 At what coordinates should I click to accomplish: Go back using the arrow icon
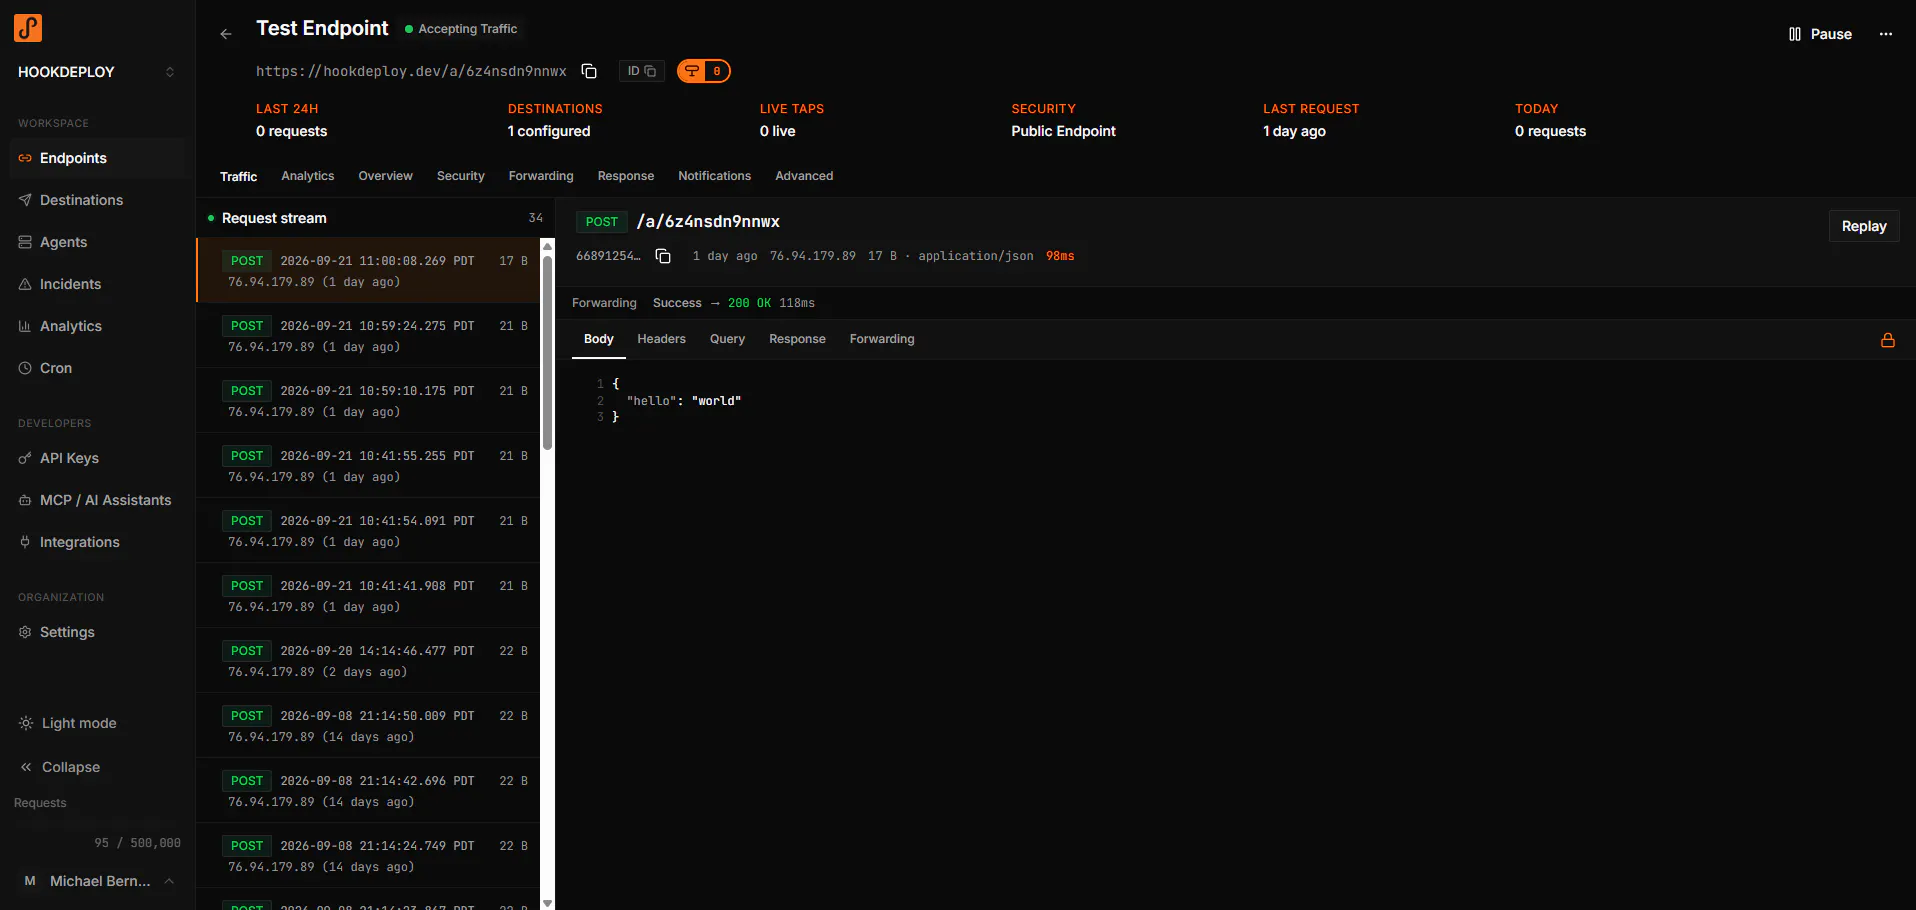(226, 34)
